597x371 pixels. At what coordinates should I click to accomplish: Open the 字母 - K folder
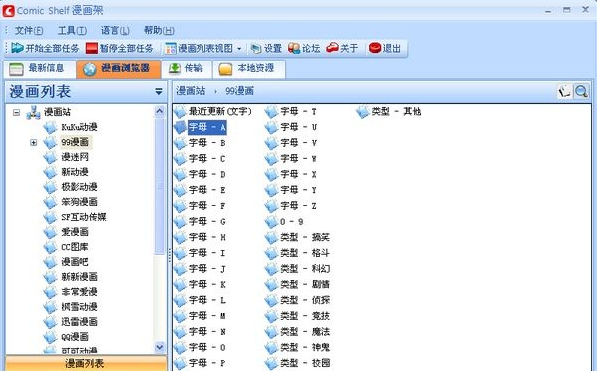(200, 284)
